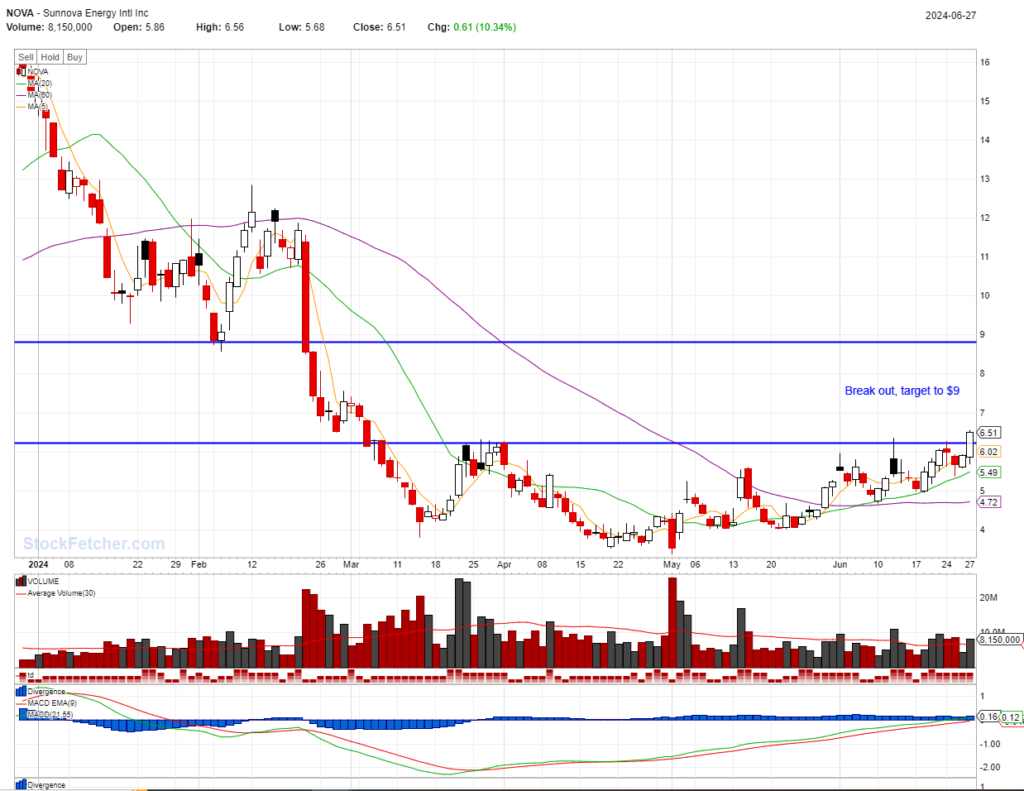The image size is (1024, 791).
Task: Click the 16 price axis label
Action: (985, 62)
